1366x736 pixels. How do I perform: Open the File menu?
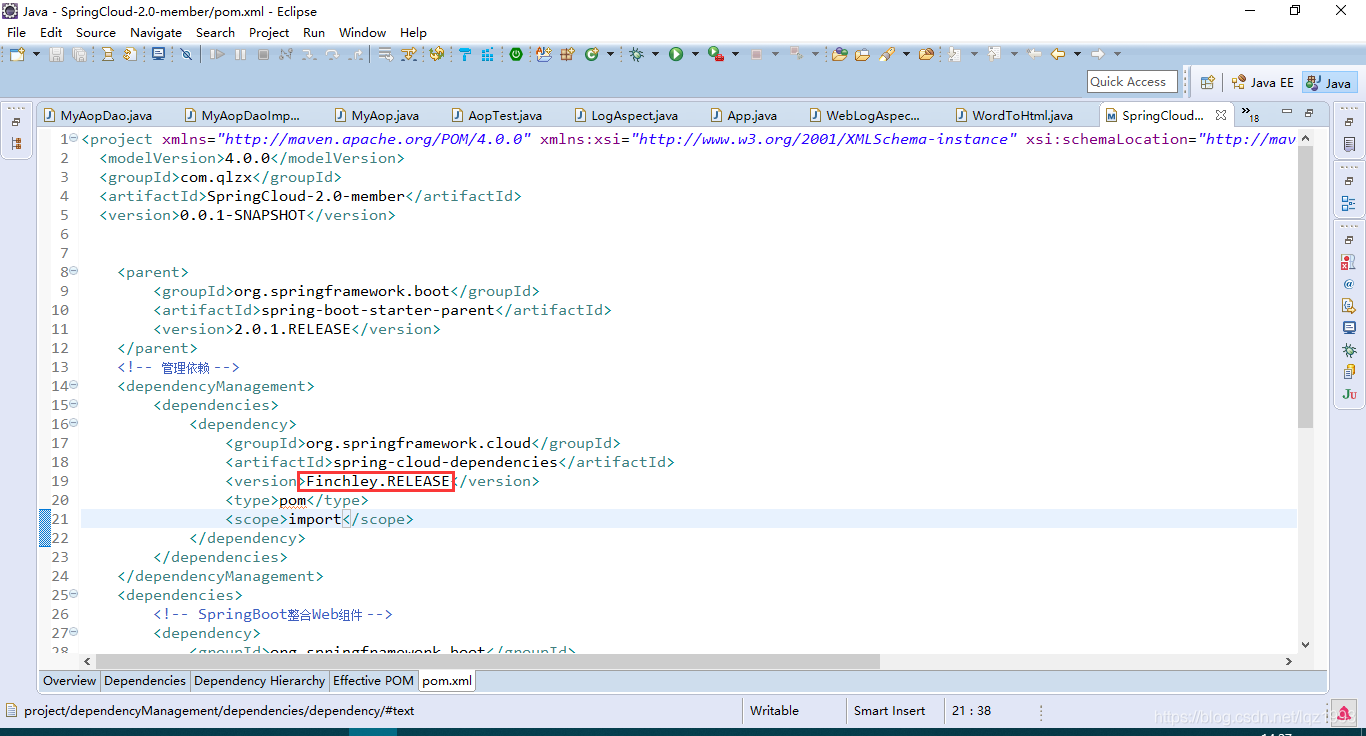pos(16,32)
